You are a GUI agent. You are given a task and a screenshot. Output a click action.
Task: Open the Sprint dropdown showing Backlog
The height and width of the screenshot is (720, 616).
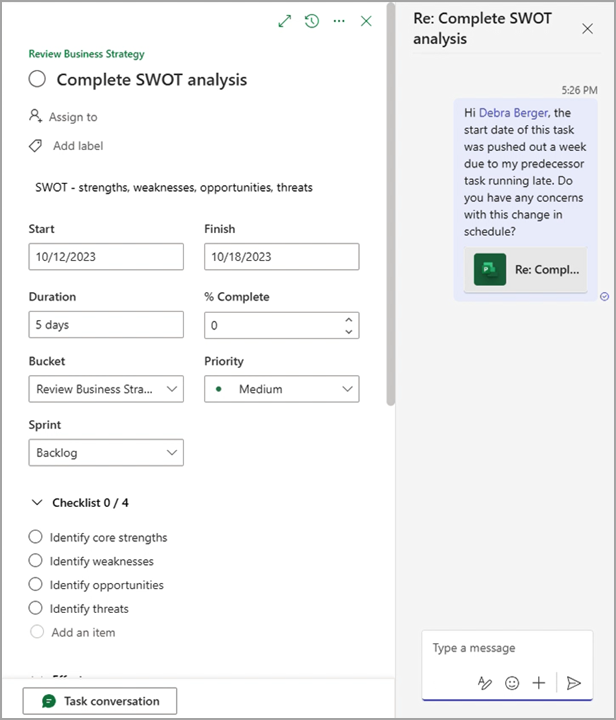[106, 453]
